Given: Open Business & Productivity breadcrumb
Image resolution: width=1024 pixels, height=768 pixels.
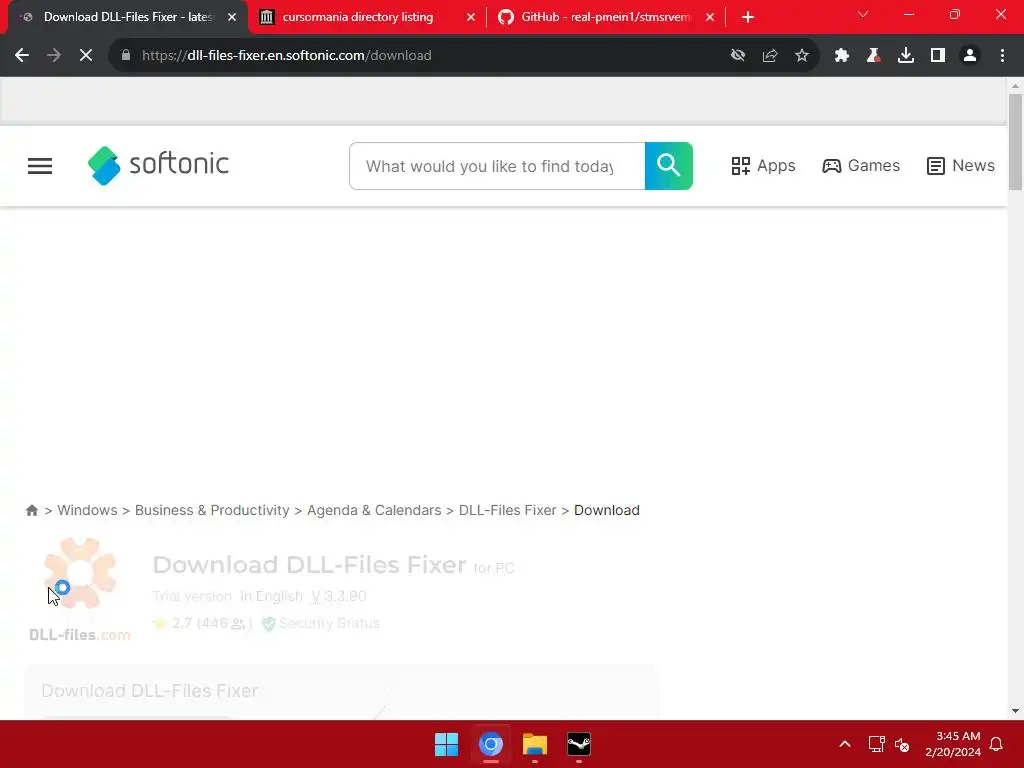Looking at the screenshot, I should [x=212, y=510].
